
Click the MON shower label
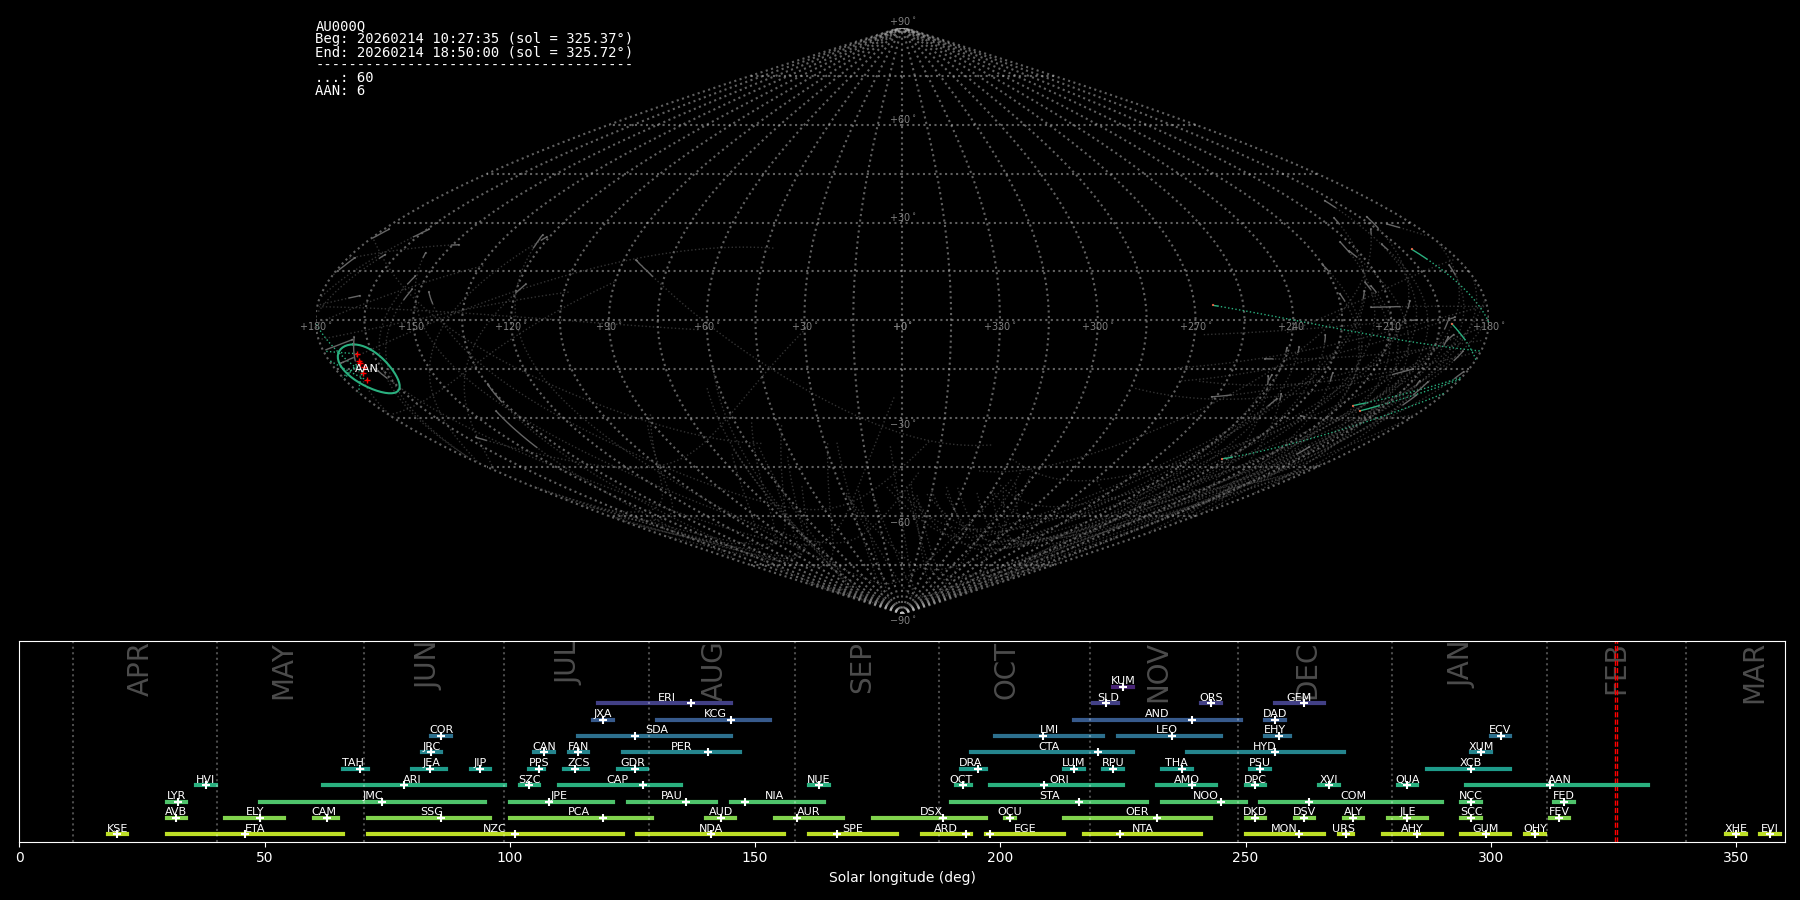(x=1284, y=829)
